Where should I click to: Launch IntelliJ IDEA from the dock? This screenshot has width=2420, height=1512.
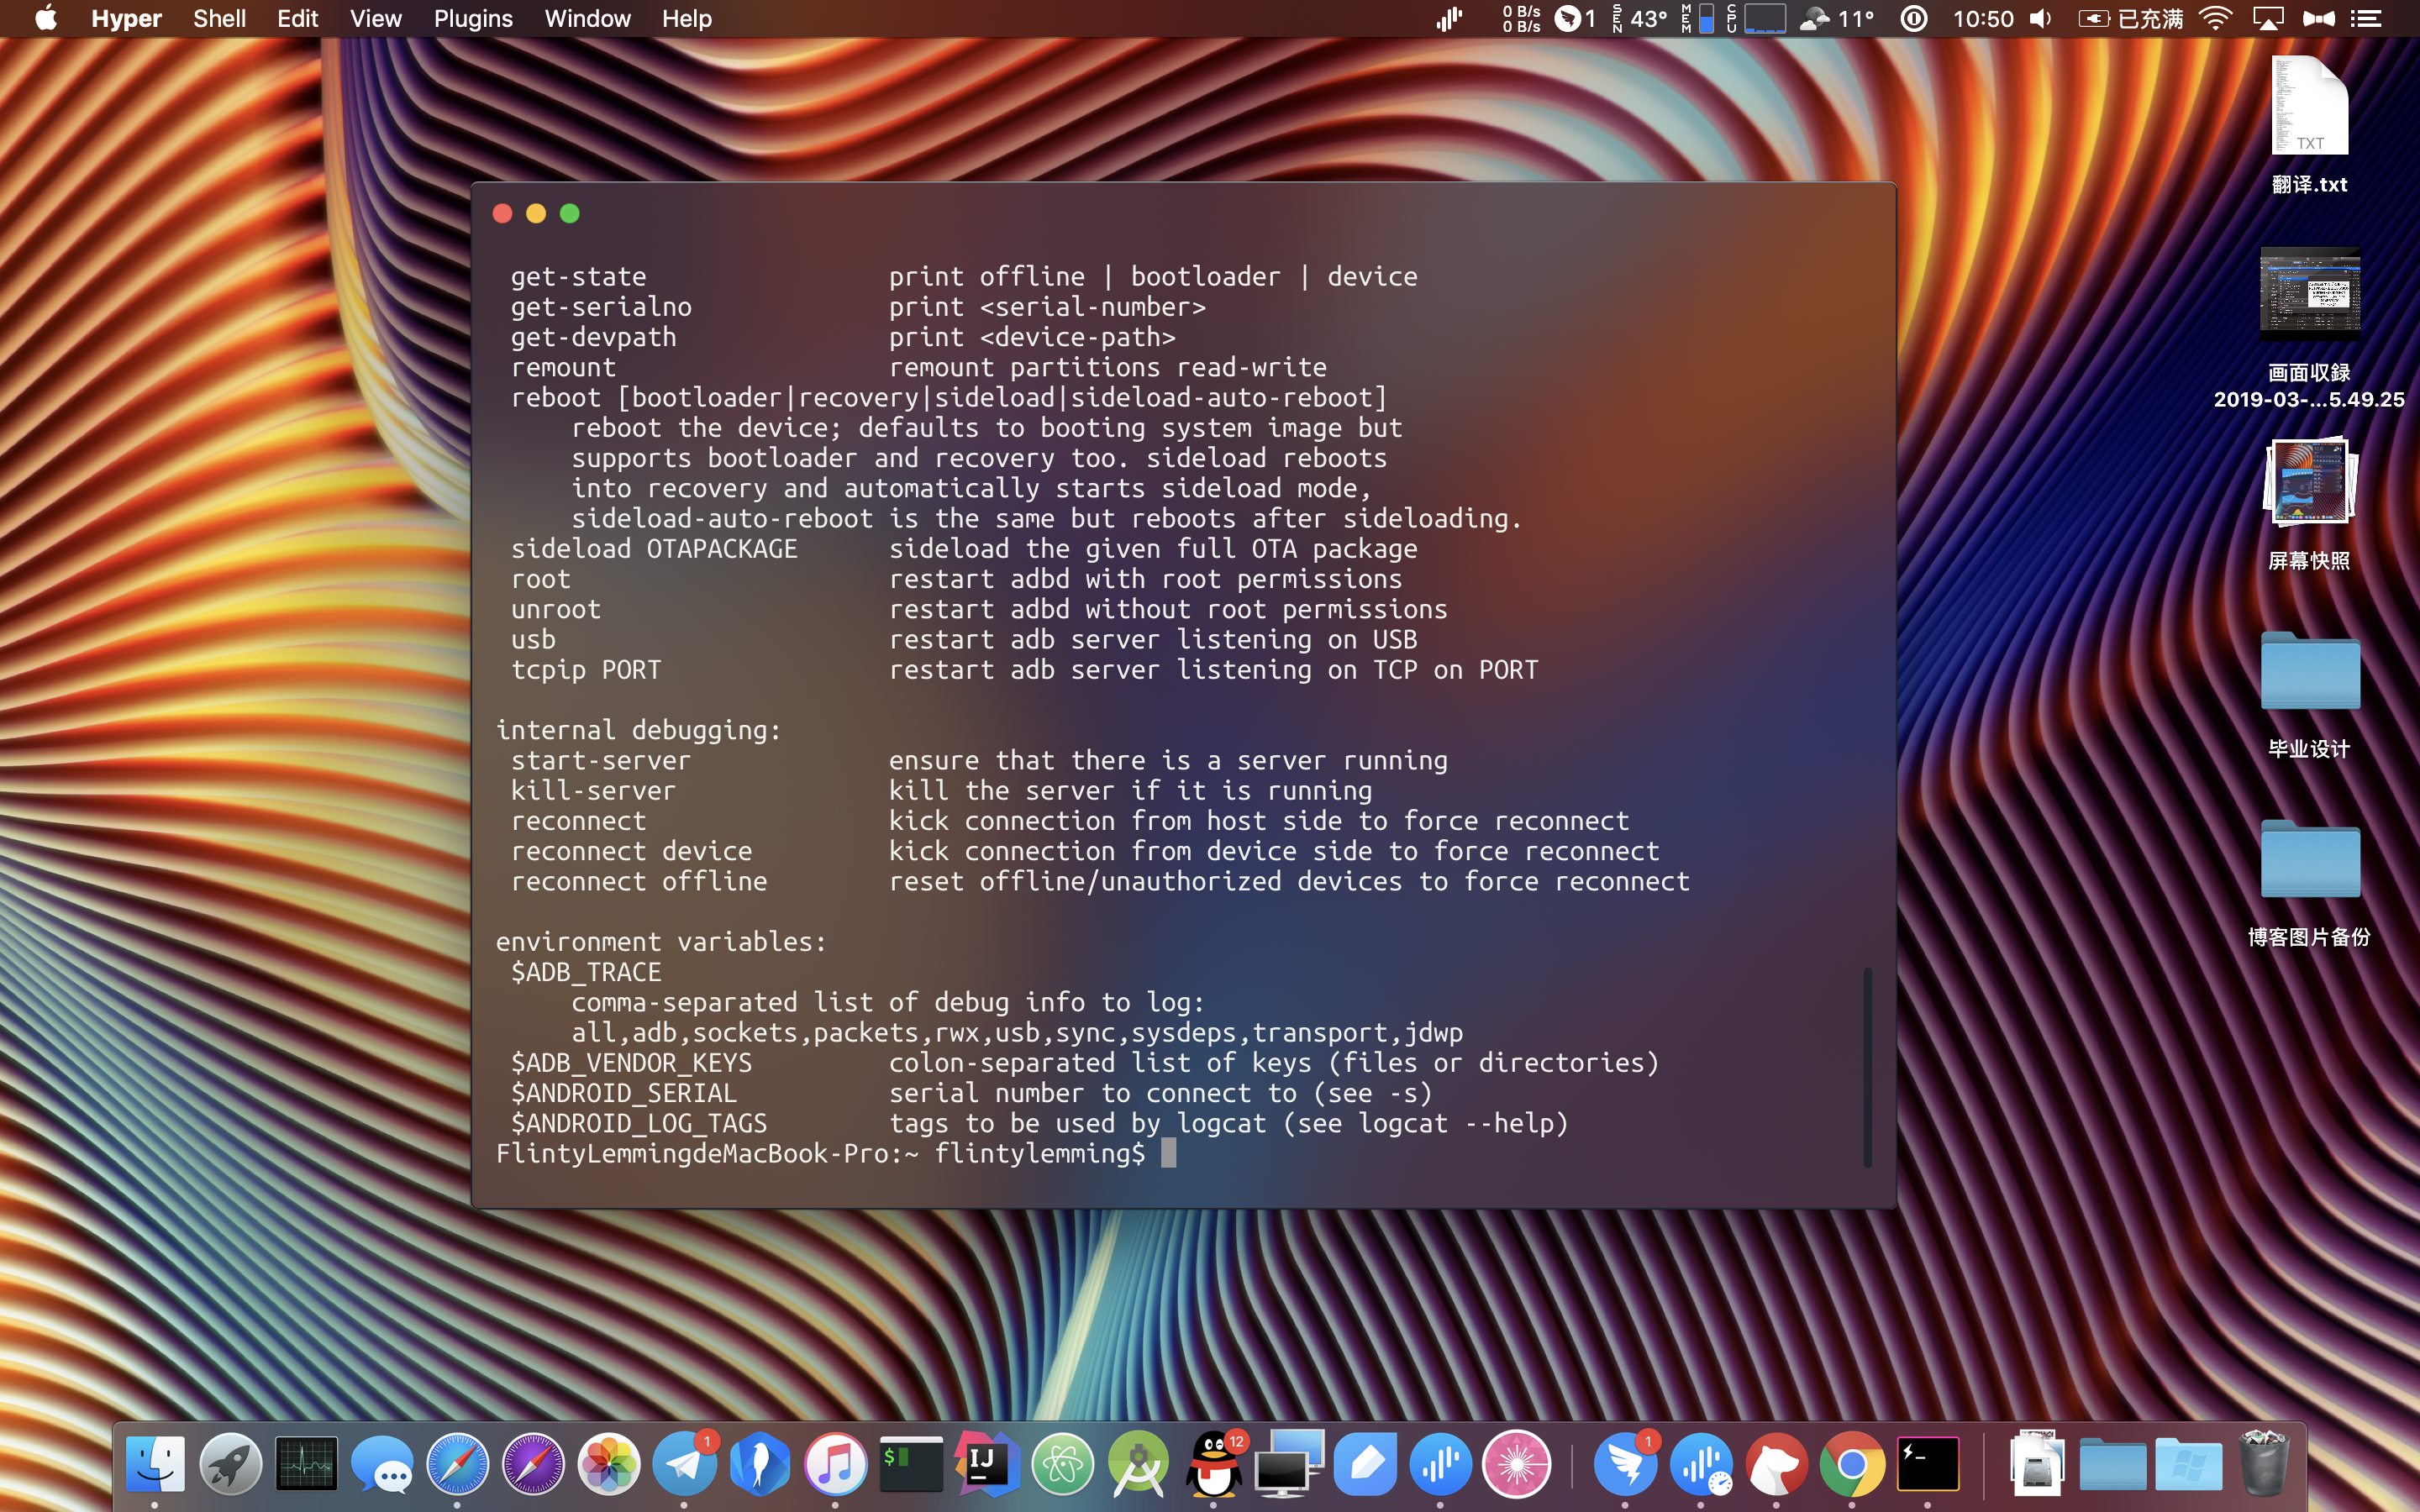click(986, 1464)
